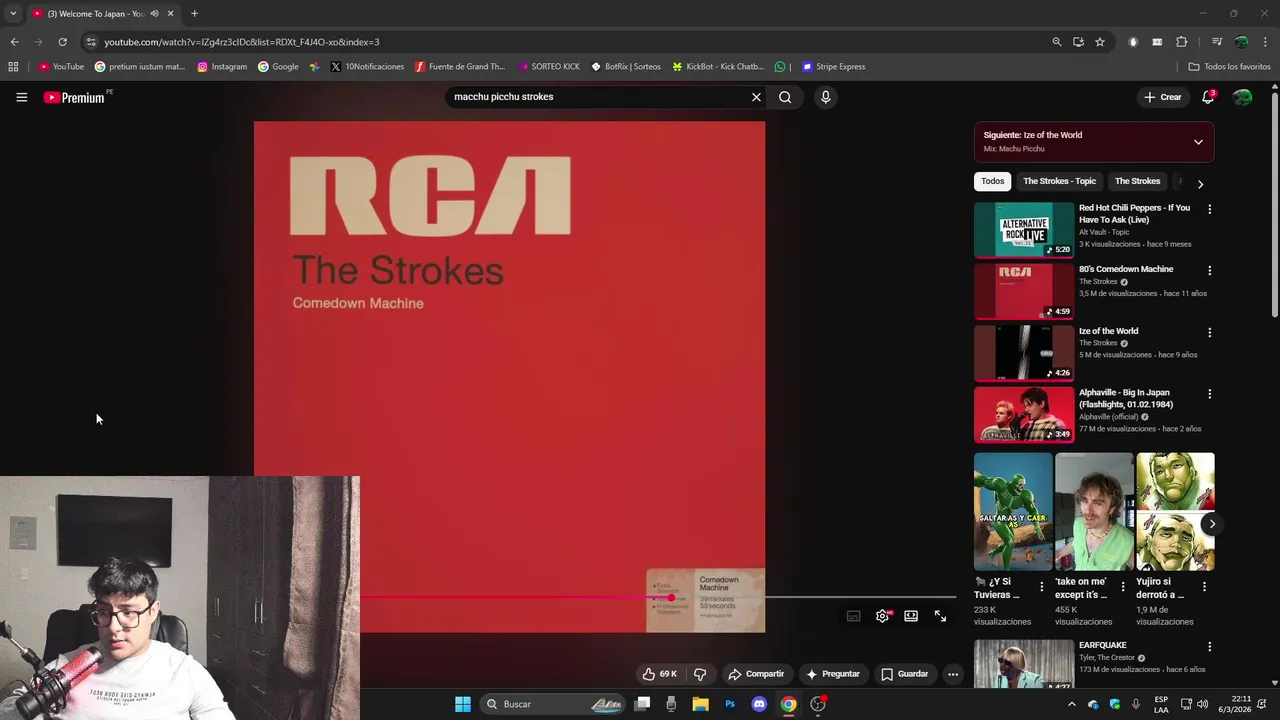Image resolution: width=1280 pixels, height=720 pixels.
Task: Open the Stripe Express bookmark
Action: [833, 67]
